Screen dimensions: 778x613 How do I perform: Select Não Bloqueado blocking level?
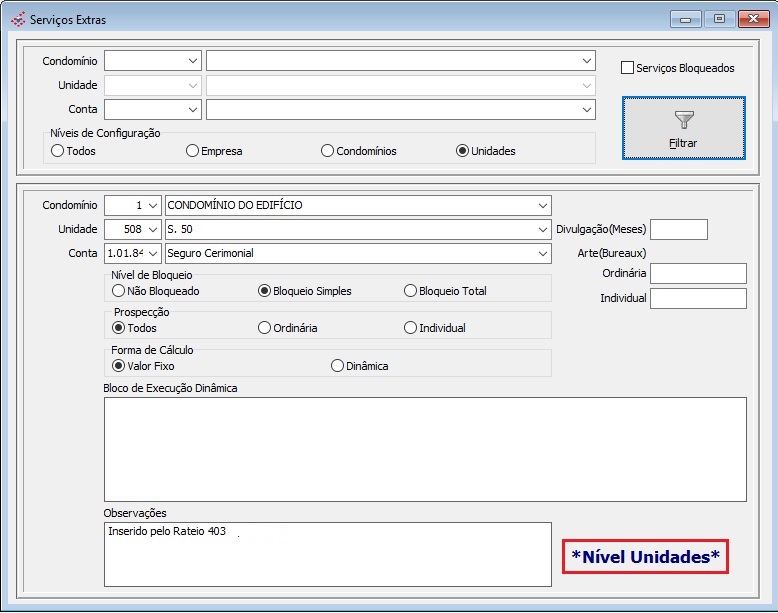(119, 291)
